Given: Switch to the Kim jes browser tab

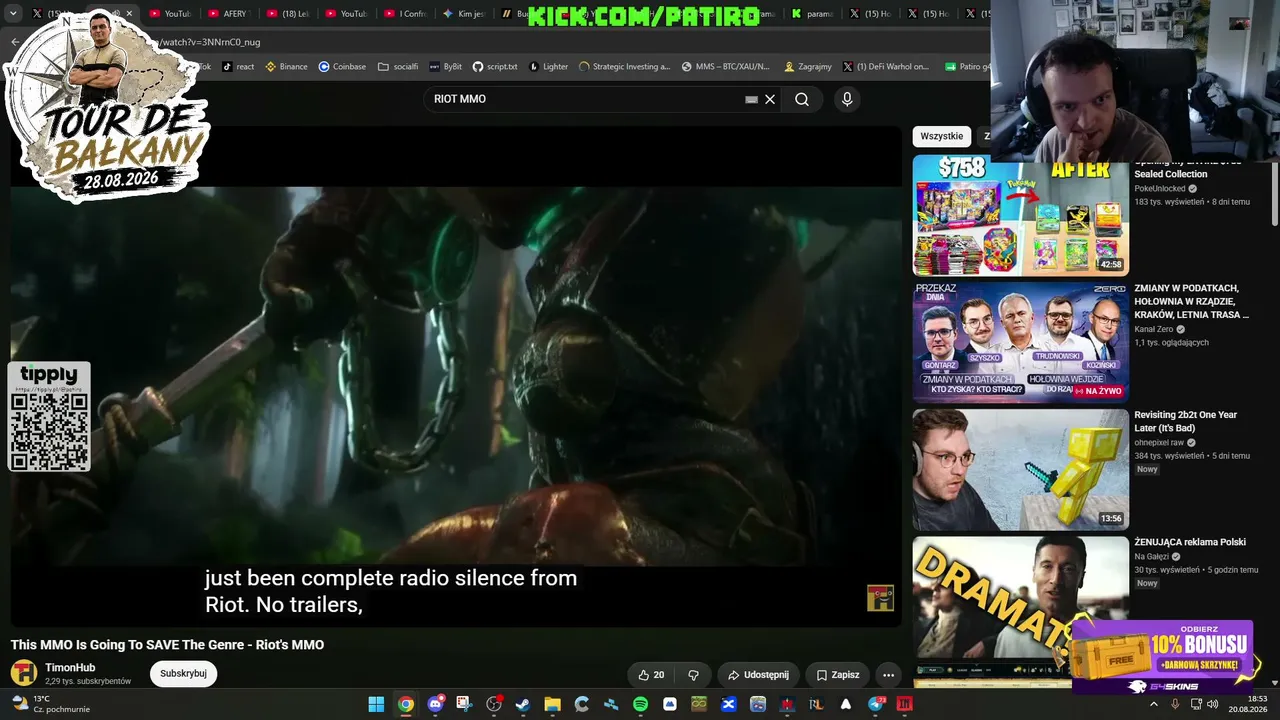Looking at the screenshot, I should 464,14.
